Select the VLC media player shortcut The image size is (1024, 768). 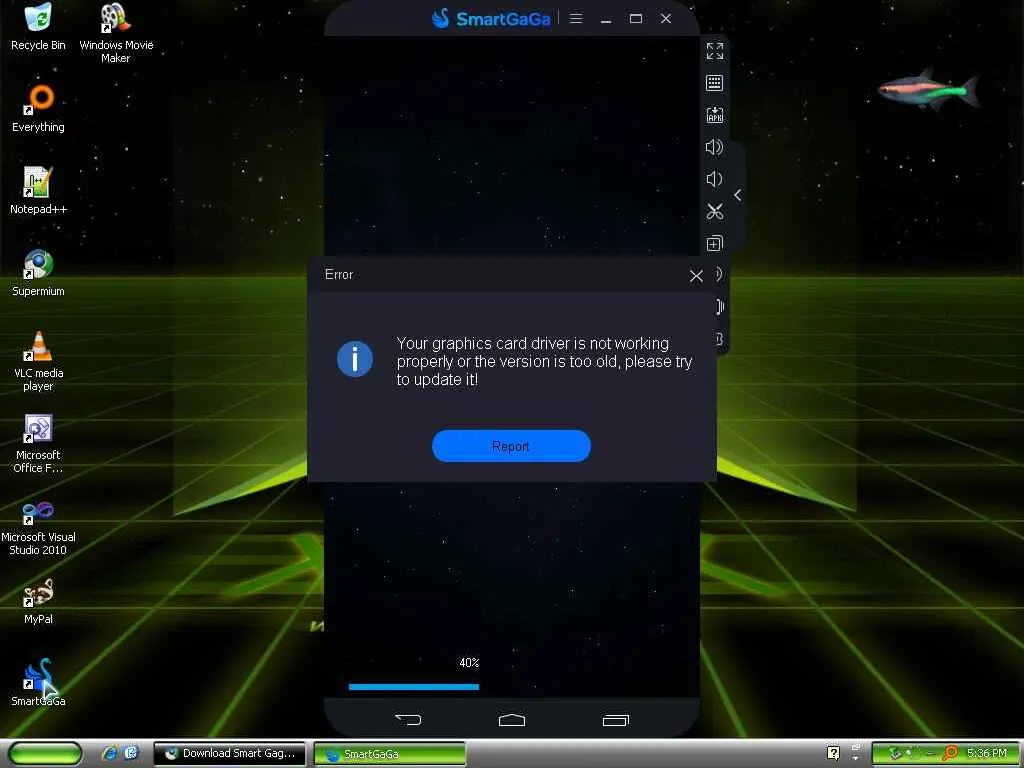[x=38, y=361]
